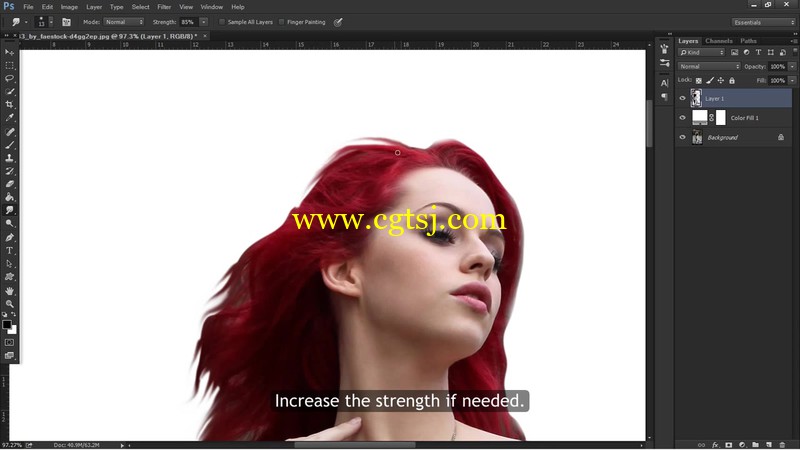Filter layers by adjustment layers icon
This screenshot has height=450, width=800.
(746, 52)
